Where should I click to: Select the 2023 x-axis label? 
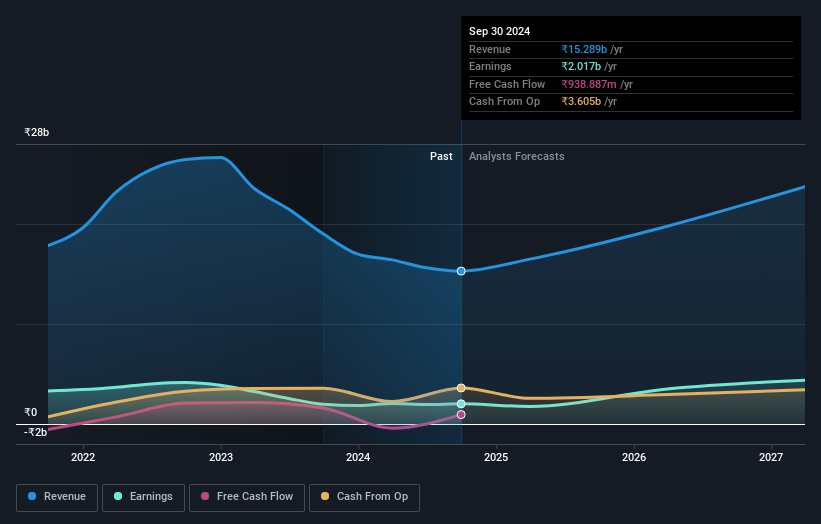pyautogui.click(x=220, y=457)
